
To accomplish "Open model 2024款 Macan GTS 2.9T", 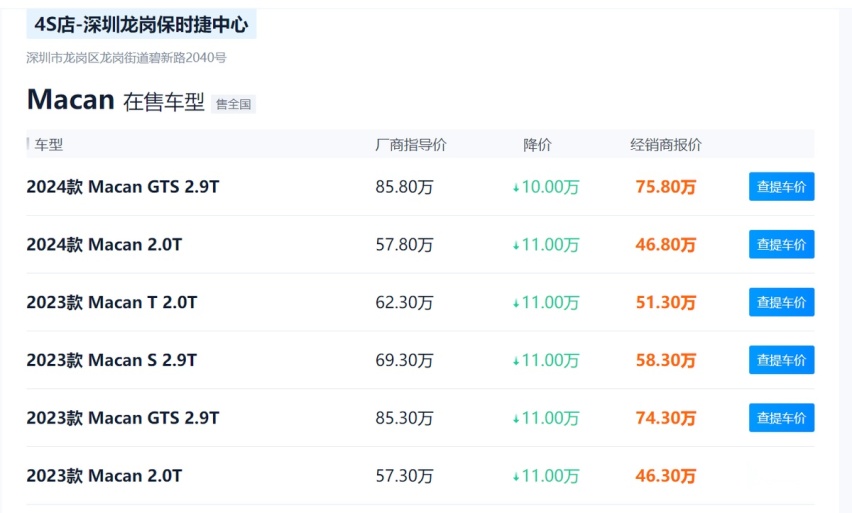I will (x=123, y=186).
